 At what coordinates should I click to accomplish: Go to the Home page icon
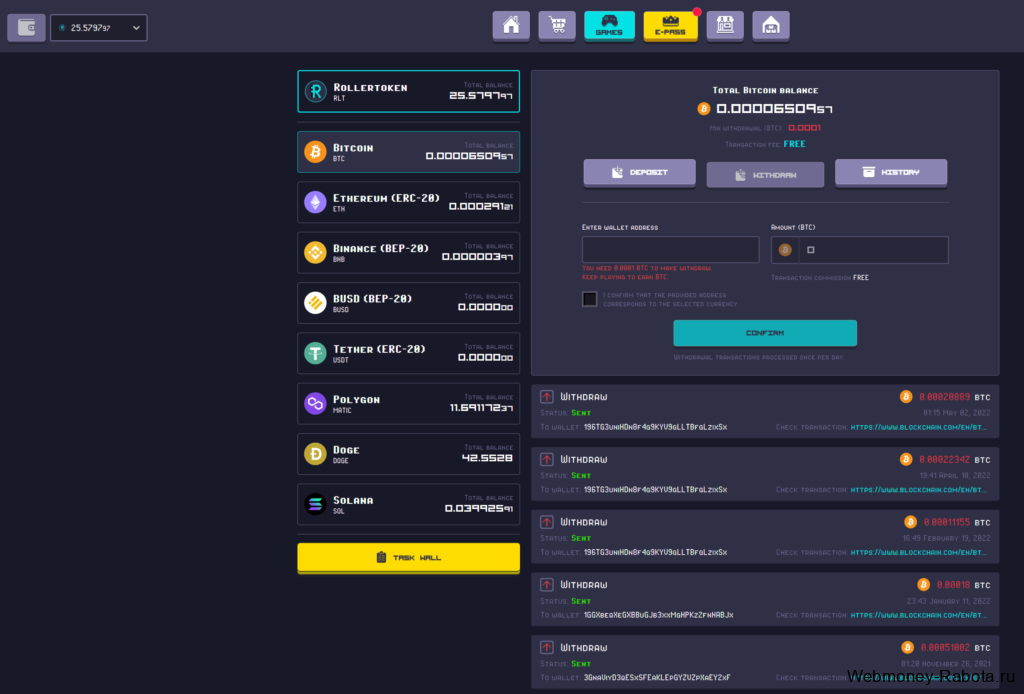(511, 26)
